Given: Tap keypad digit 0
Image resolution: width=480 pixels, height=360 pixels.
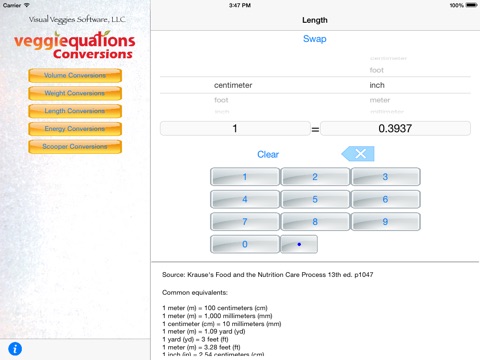Looking at the screenshot, I should click(245, 244).
